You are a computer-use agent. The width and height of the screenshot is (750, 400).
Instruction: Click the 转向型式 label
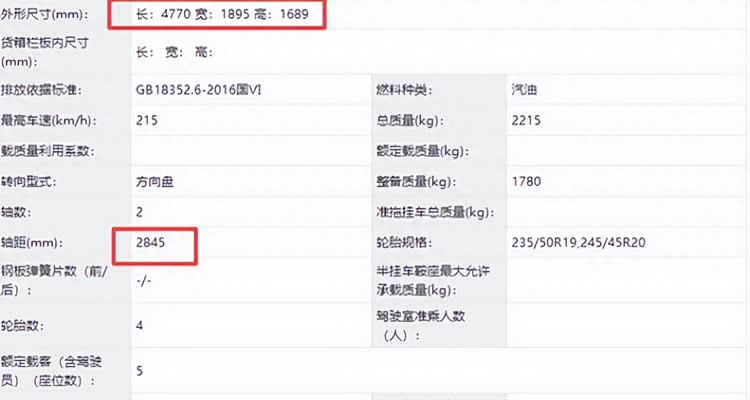click(x=30, y=182)
